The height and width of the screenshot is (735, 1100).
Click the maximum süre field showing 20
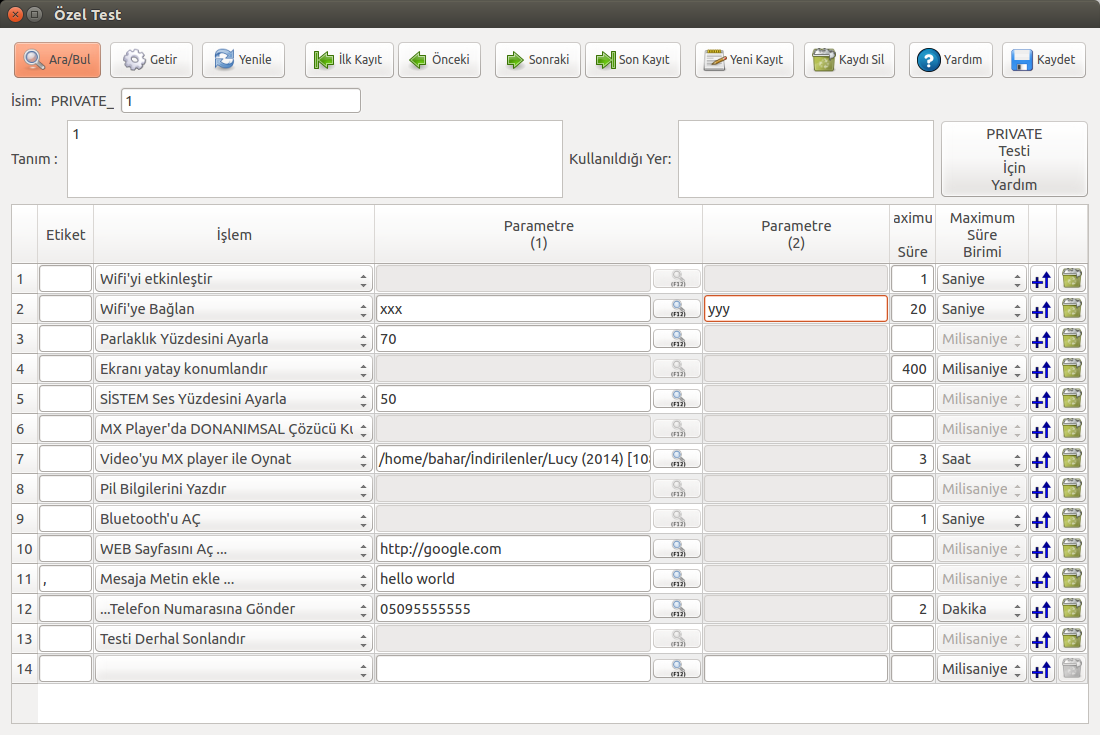[x=912, y=309]
